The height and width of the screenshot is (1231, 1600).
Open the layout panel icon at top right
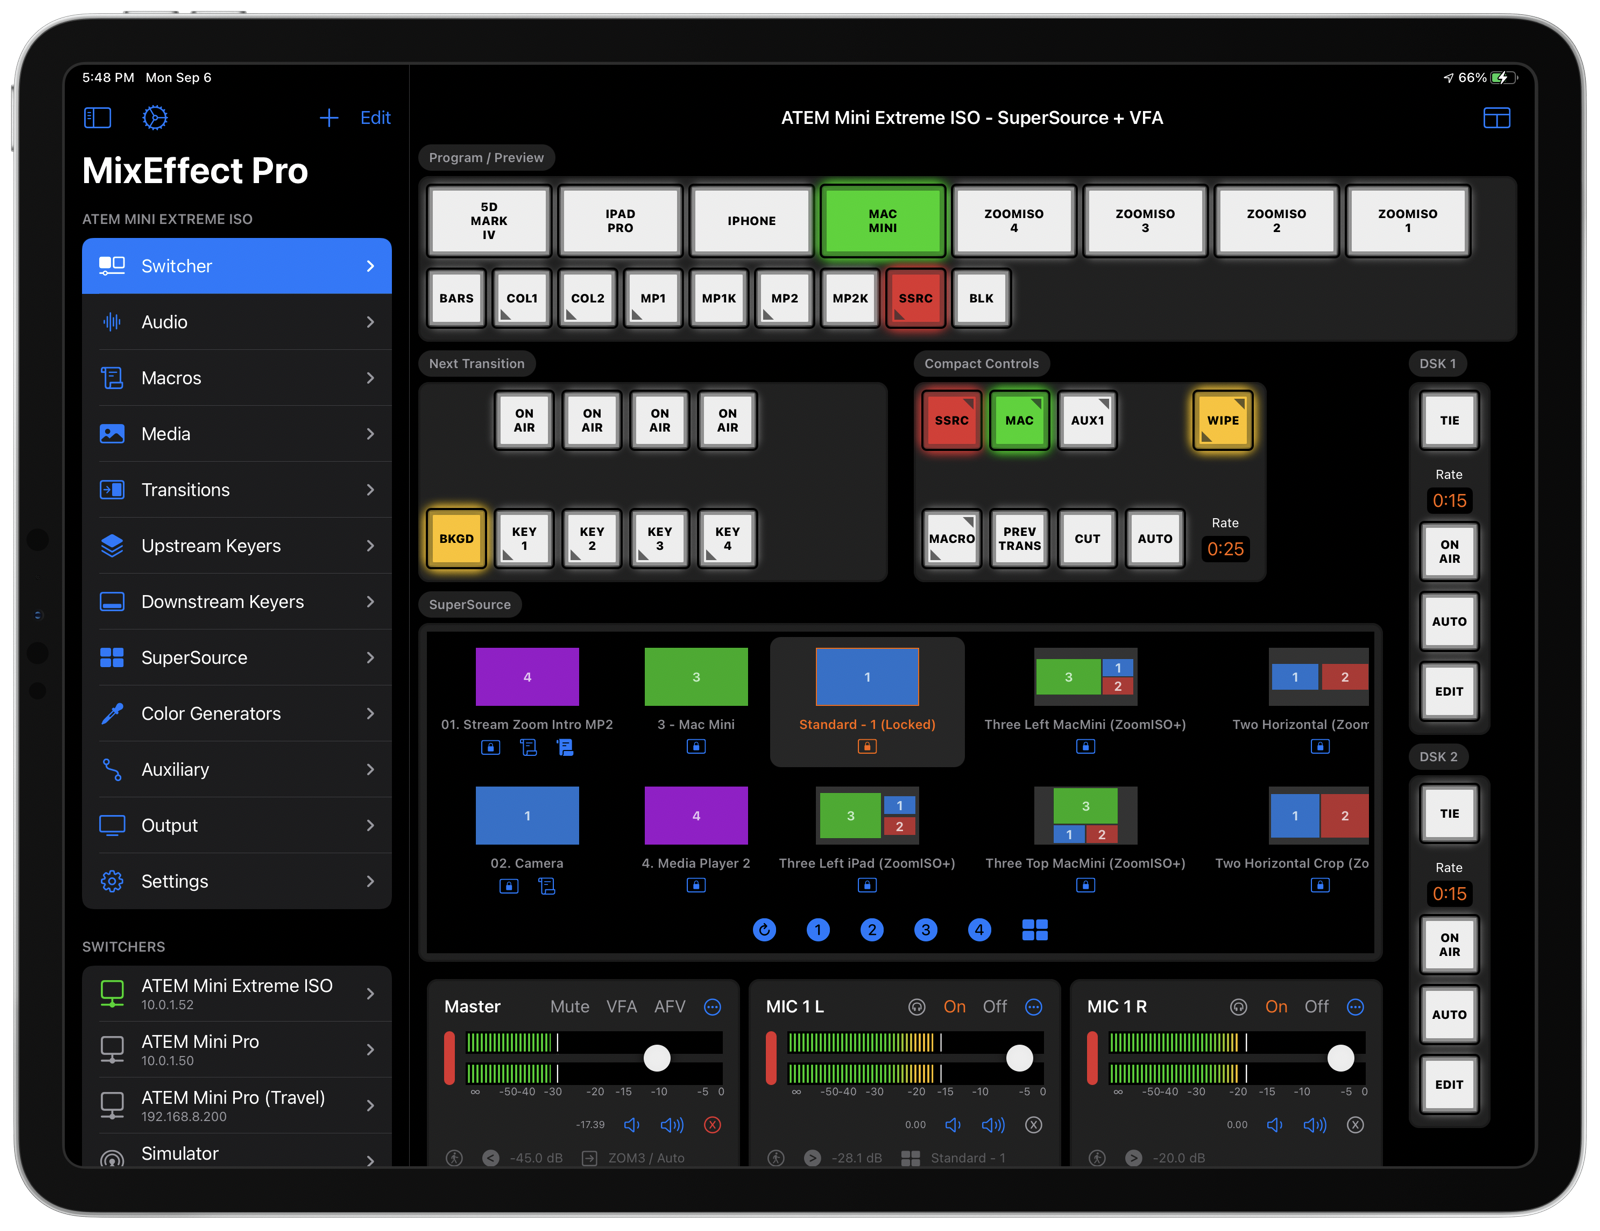[1496, 118]
